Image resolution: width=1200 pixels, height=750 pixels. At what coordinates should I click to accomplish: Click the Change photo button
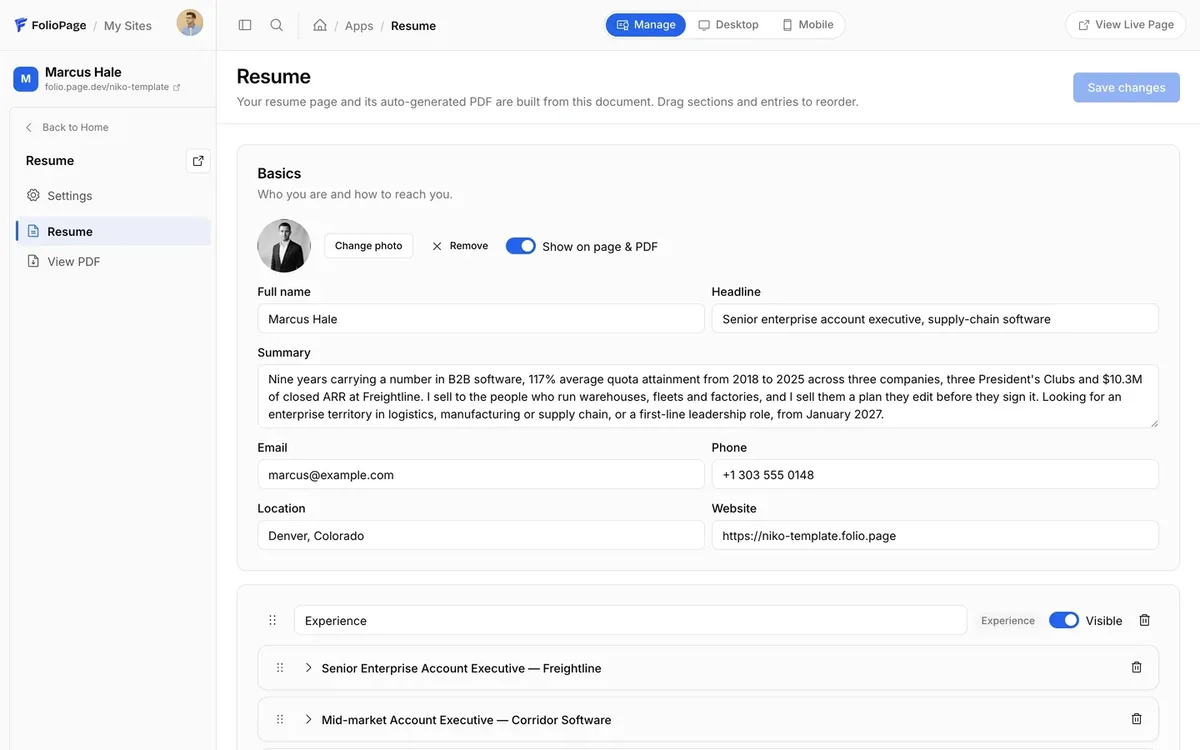[368, 246]
